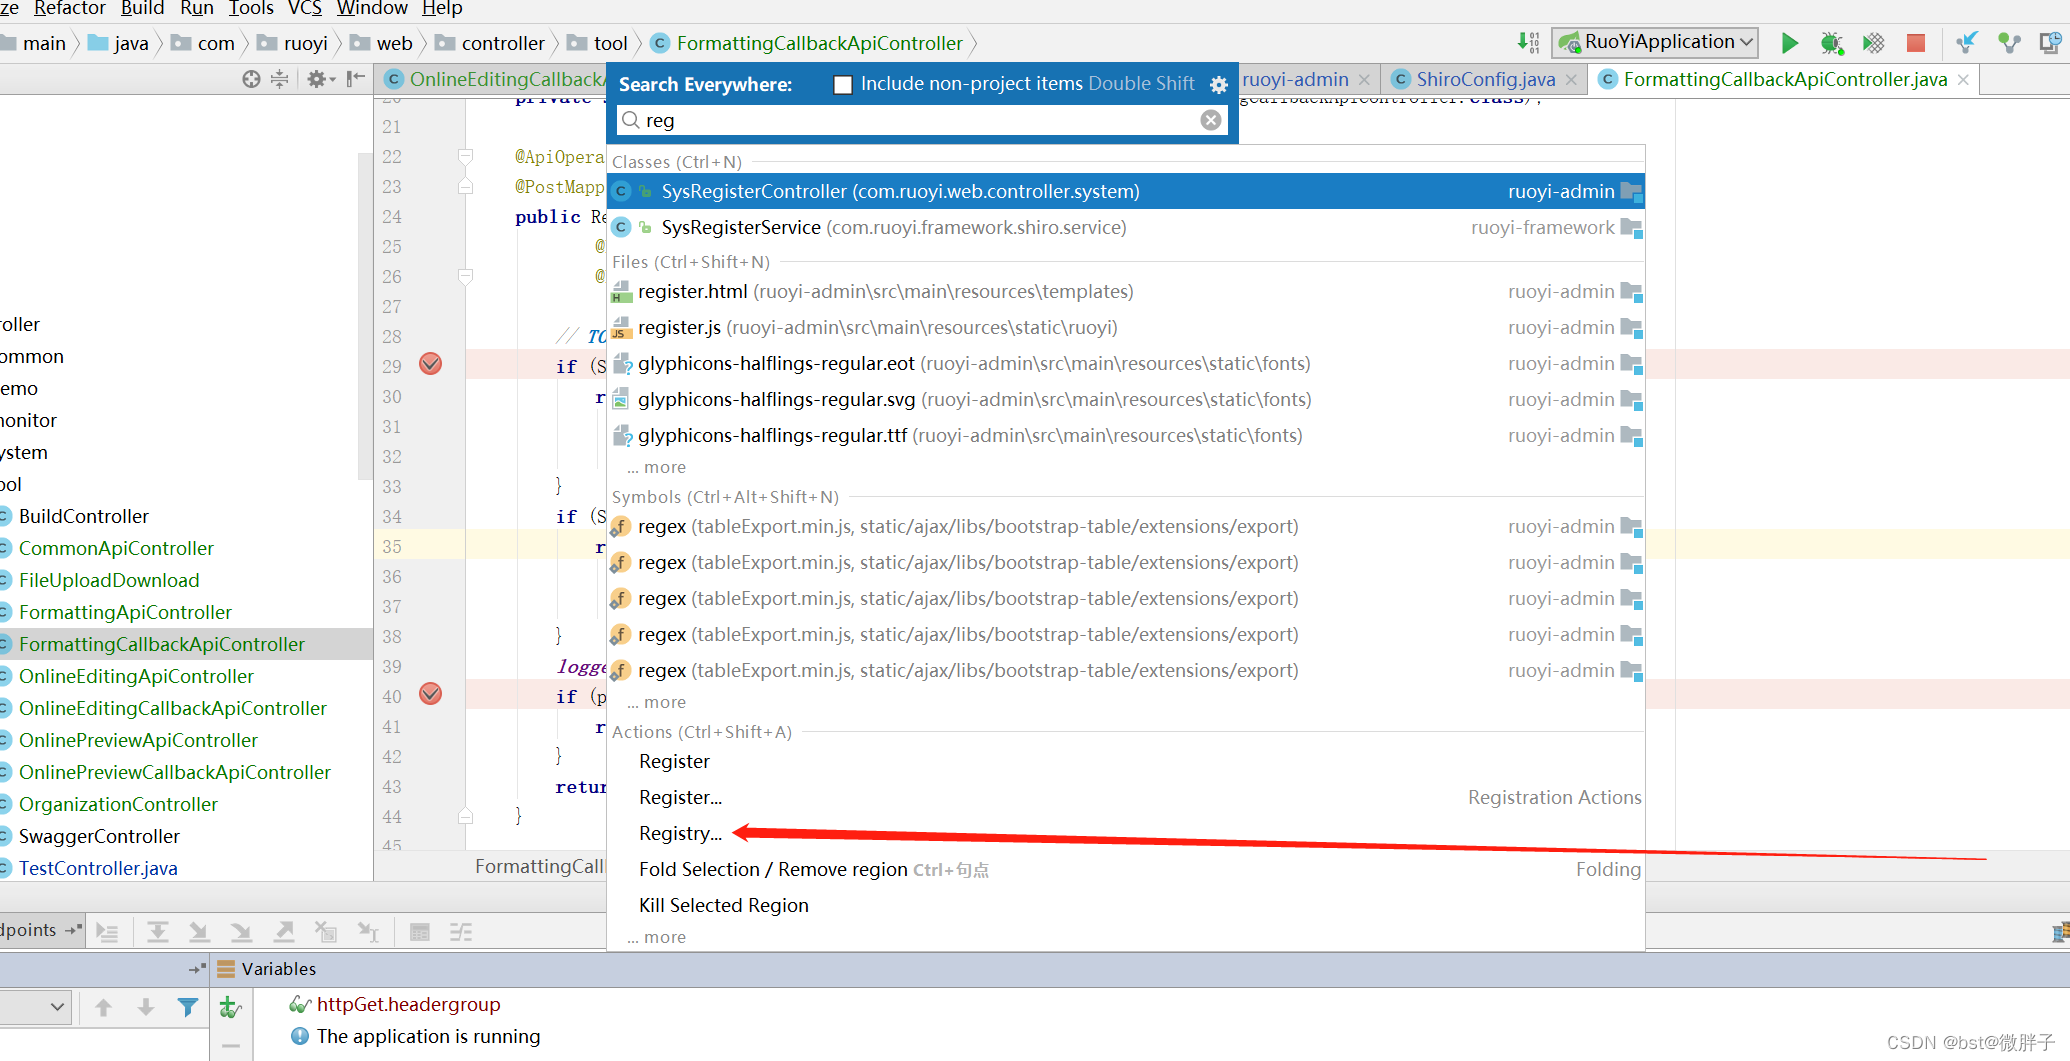Click the Collapse All icon in Project panel

point(280,79)
